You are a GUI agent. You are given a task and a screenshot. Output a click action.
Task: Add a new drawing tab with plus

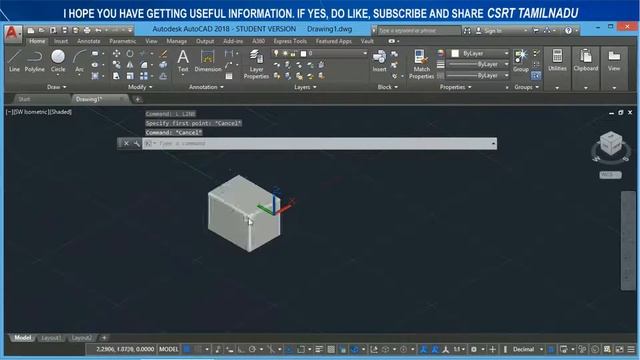pos(138,99)
